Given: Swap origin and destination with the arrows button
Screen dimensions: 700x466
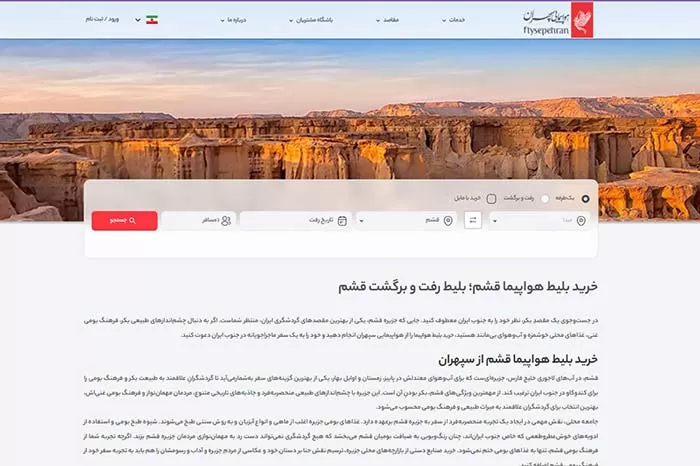Looking at the screenshot, I should 473,220.
